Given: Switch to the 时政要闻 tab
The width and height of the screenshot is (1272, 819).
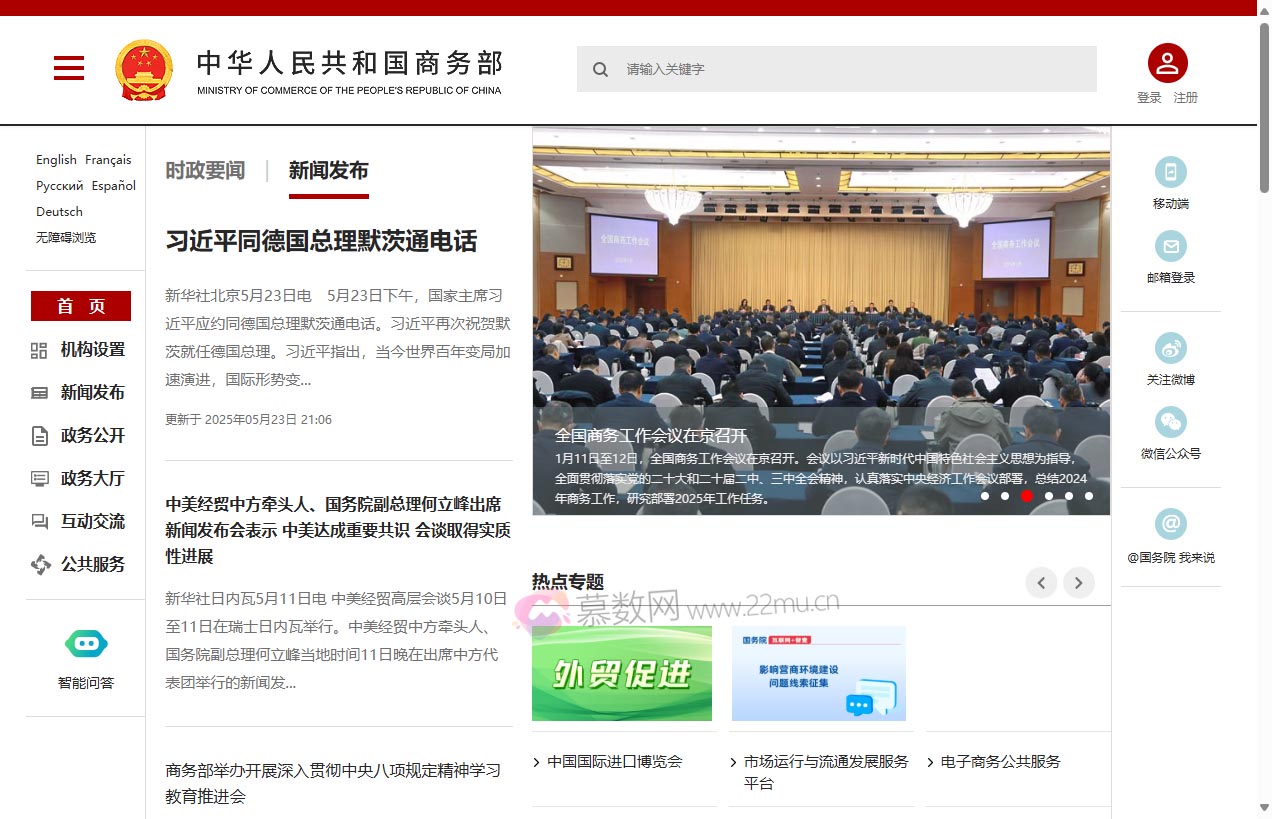Looking at the screenshot, I should coord(205,170).
